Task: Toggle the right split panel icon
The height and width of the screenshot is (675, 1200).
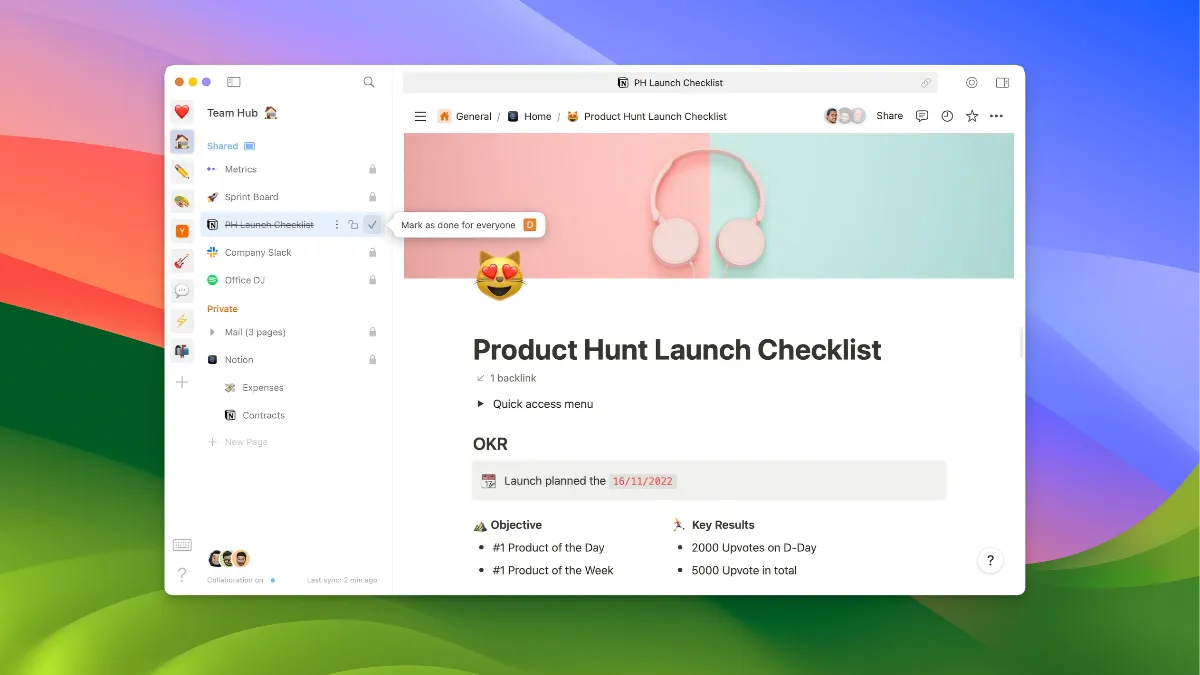Action: tap(1002, 83)
